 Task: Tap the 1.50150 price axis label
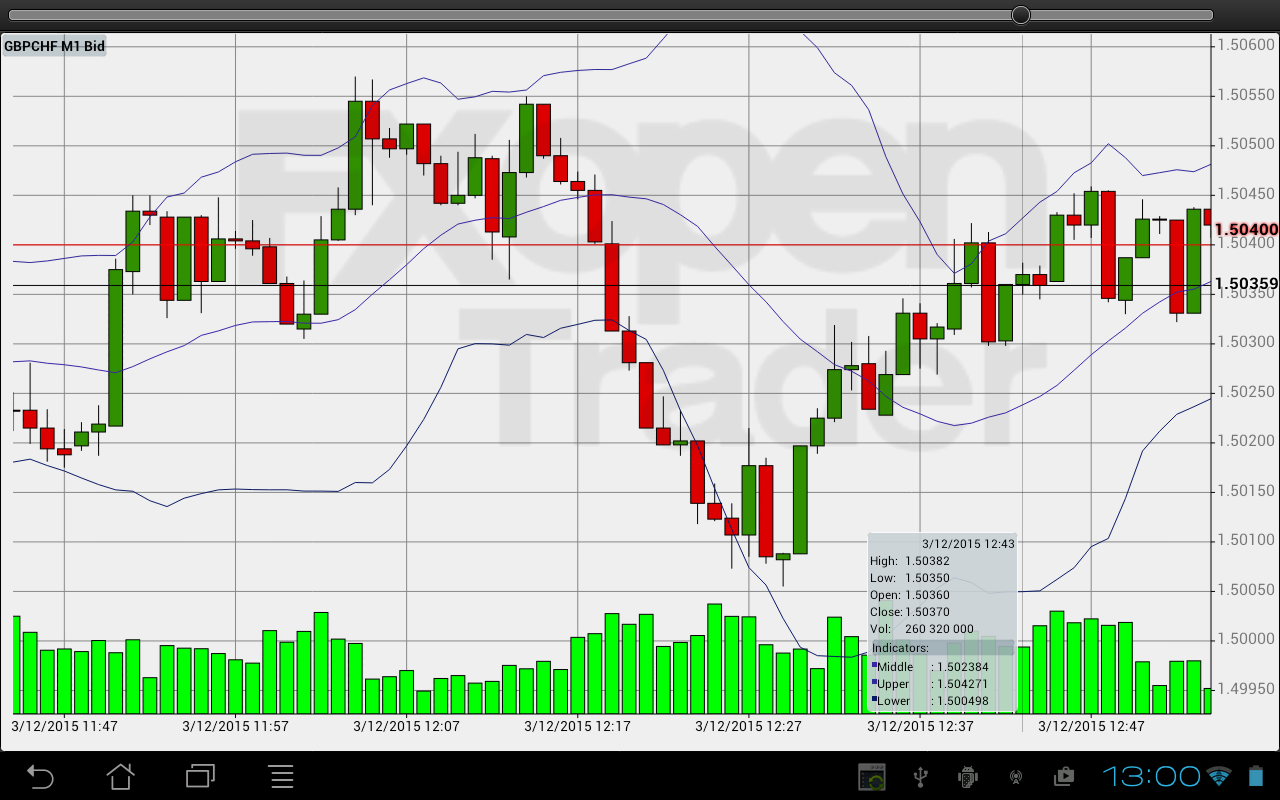1246,491
